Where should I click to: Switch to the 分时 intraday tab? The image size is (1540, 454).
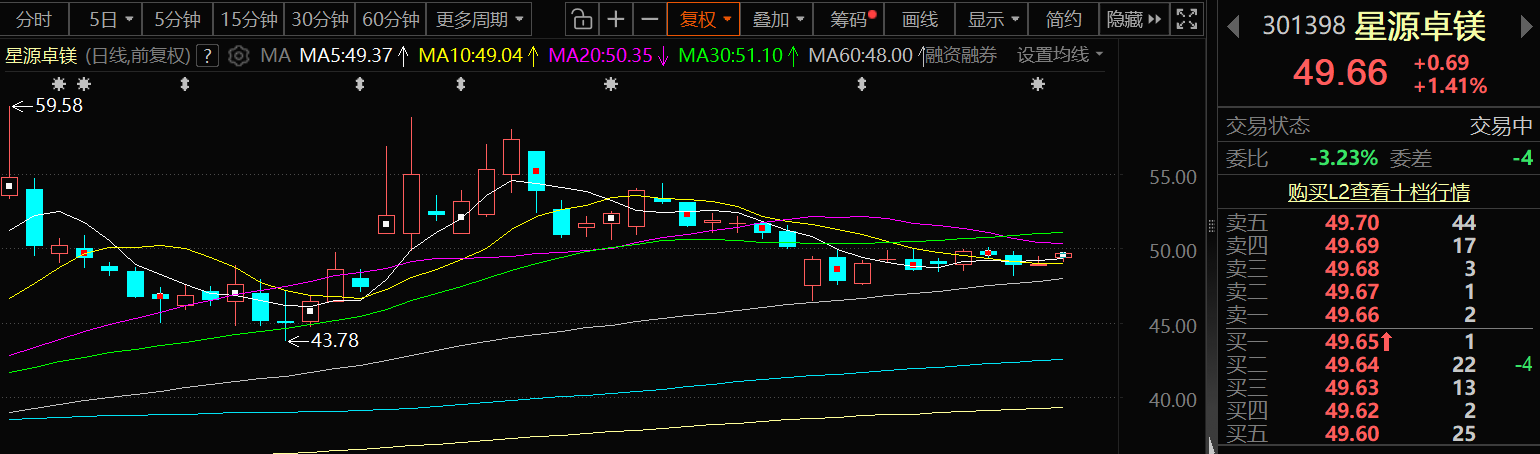34,19
